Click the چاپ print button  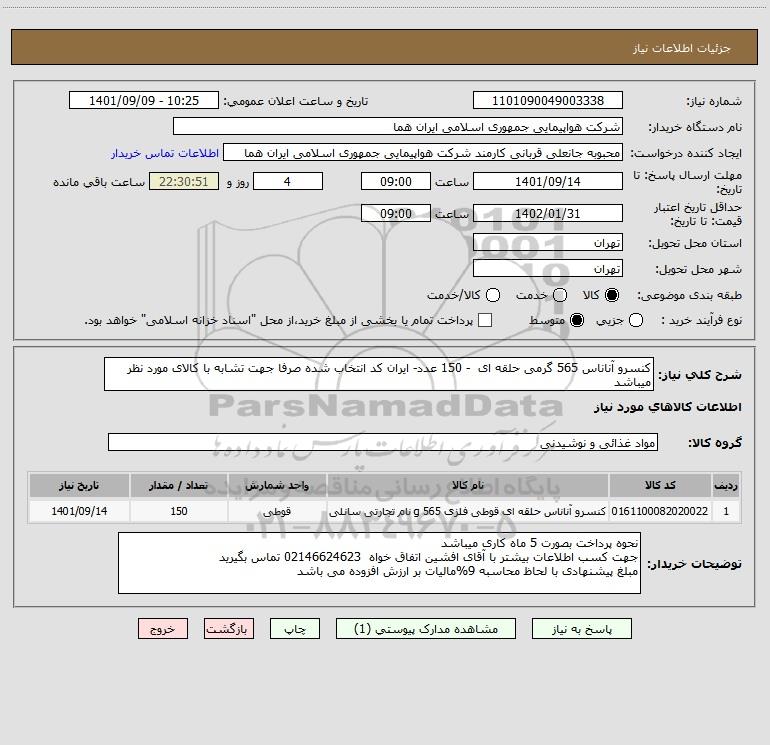pos(295,629)
